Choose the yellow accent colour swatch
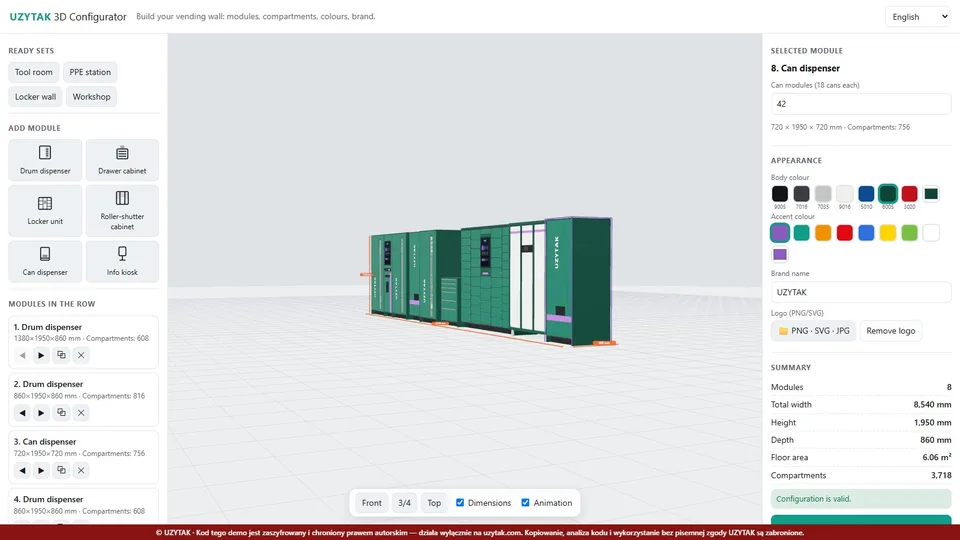This screenshot has width=960, height=540. click(x=888, y=233)
